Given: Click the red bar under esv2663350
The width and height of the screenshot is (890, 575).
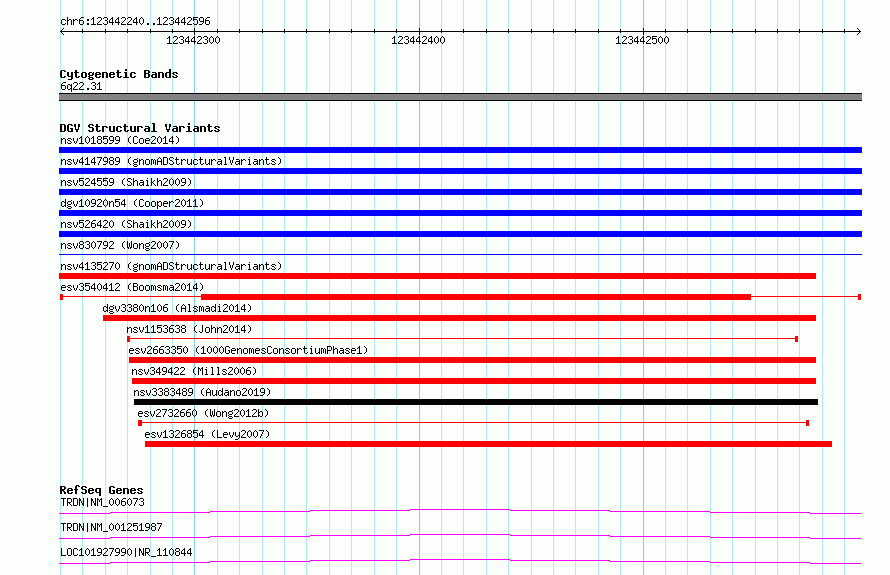Looking at the screenshot, I should pos(472,360).
